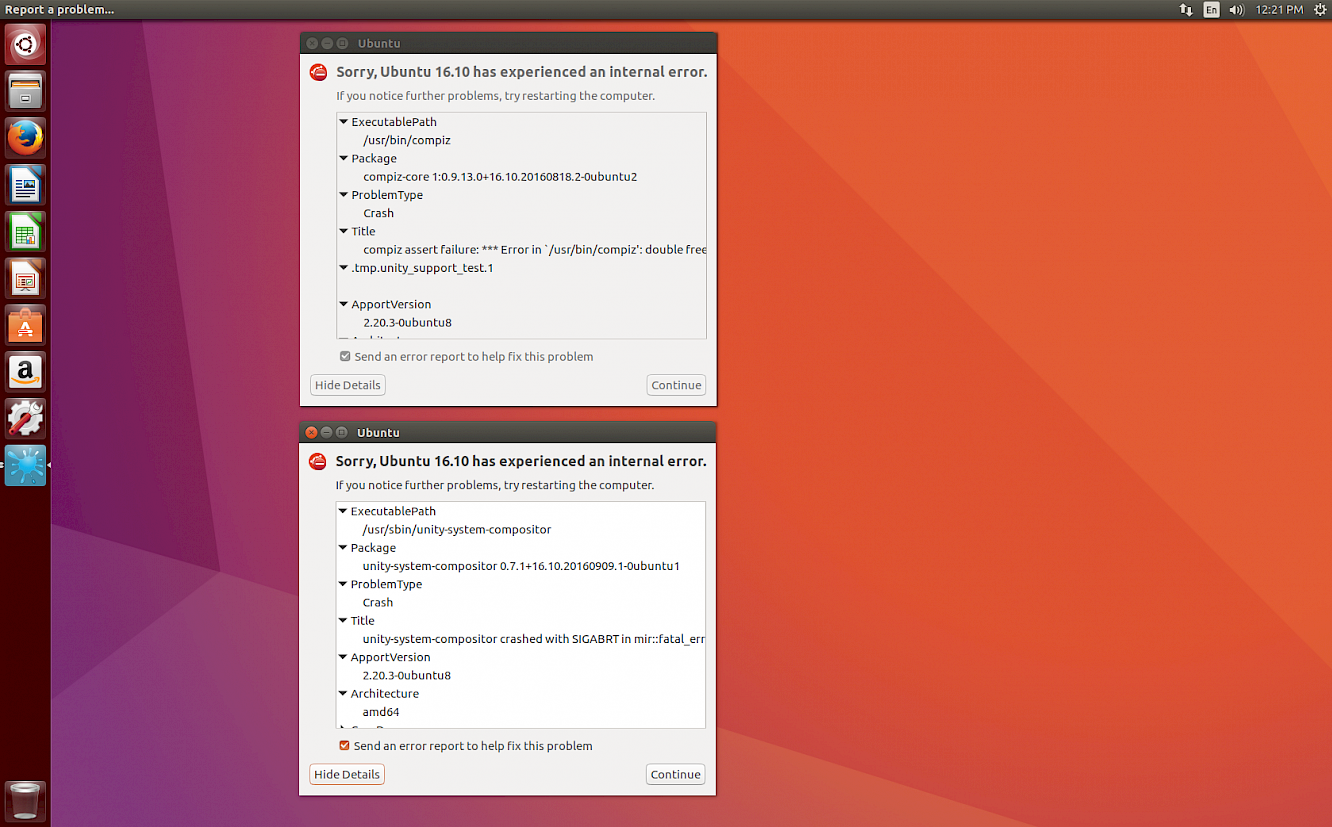1332x827 pixels.
Task: Open the network indicator menu
Action: click(1186, 10)
